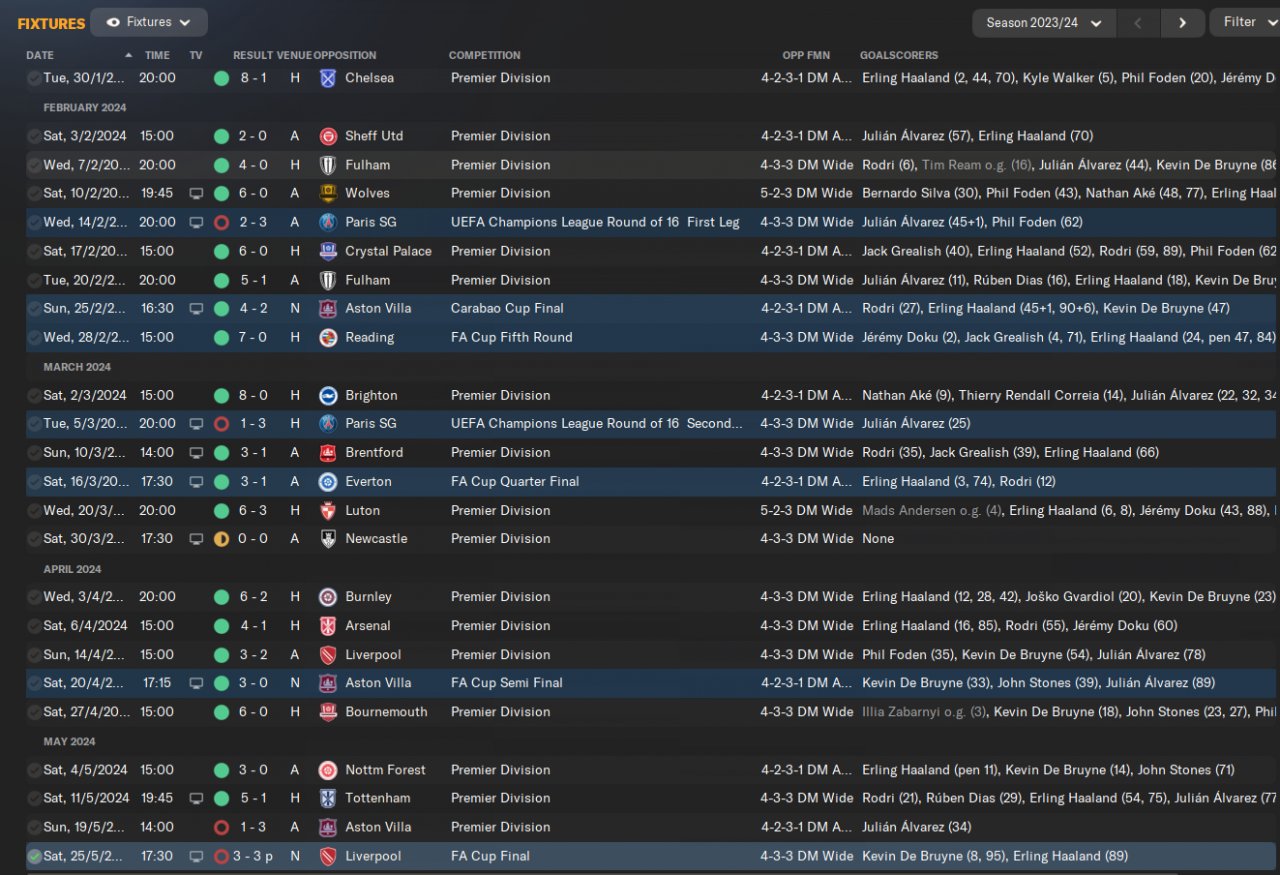The height and width of the screenshot is (875, 1280).
Task: Click the TV icon on the FA Cup Semi Final row
Action: [196, 683]
